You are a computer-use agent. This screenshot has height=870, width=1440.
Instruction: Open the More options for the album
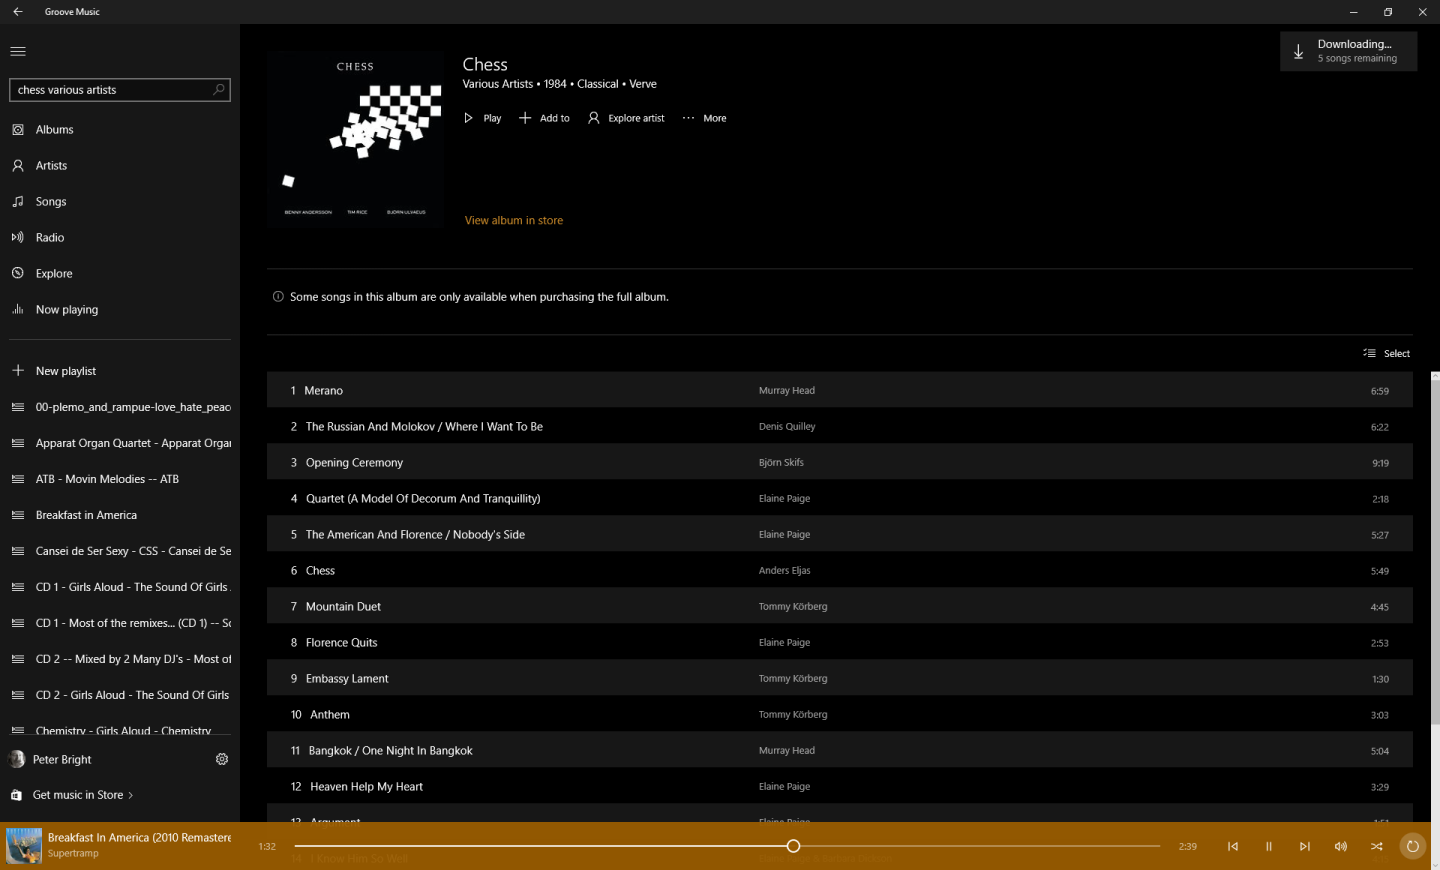pyautogui.click(x=704, y=118)
